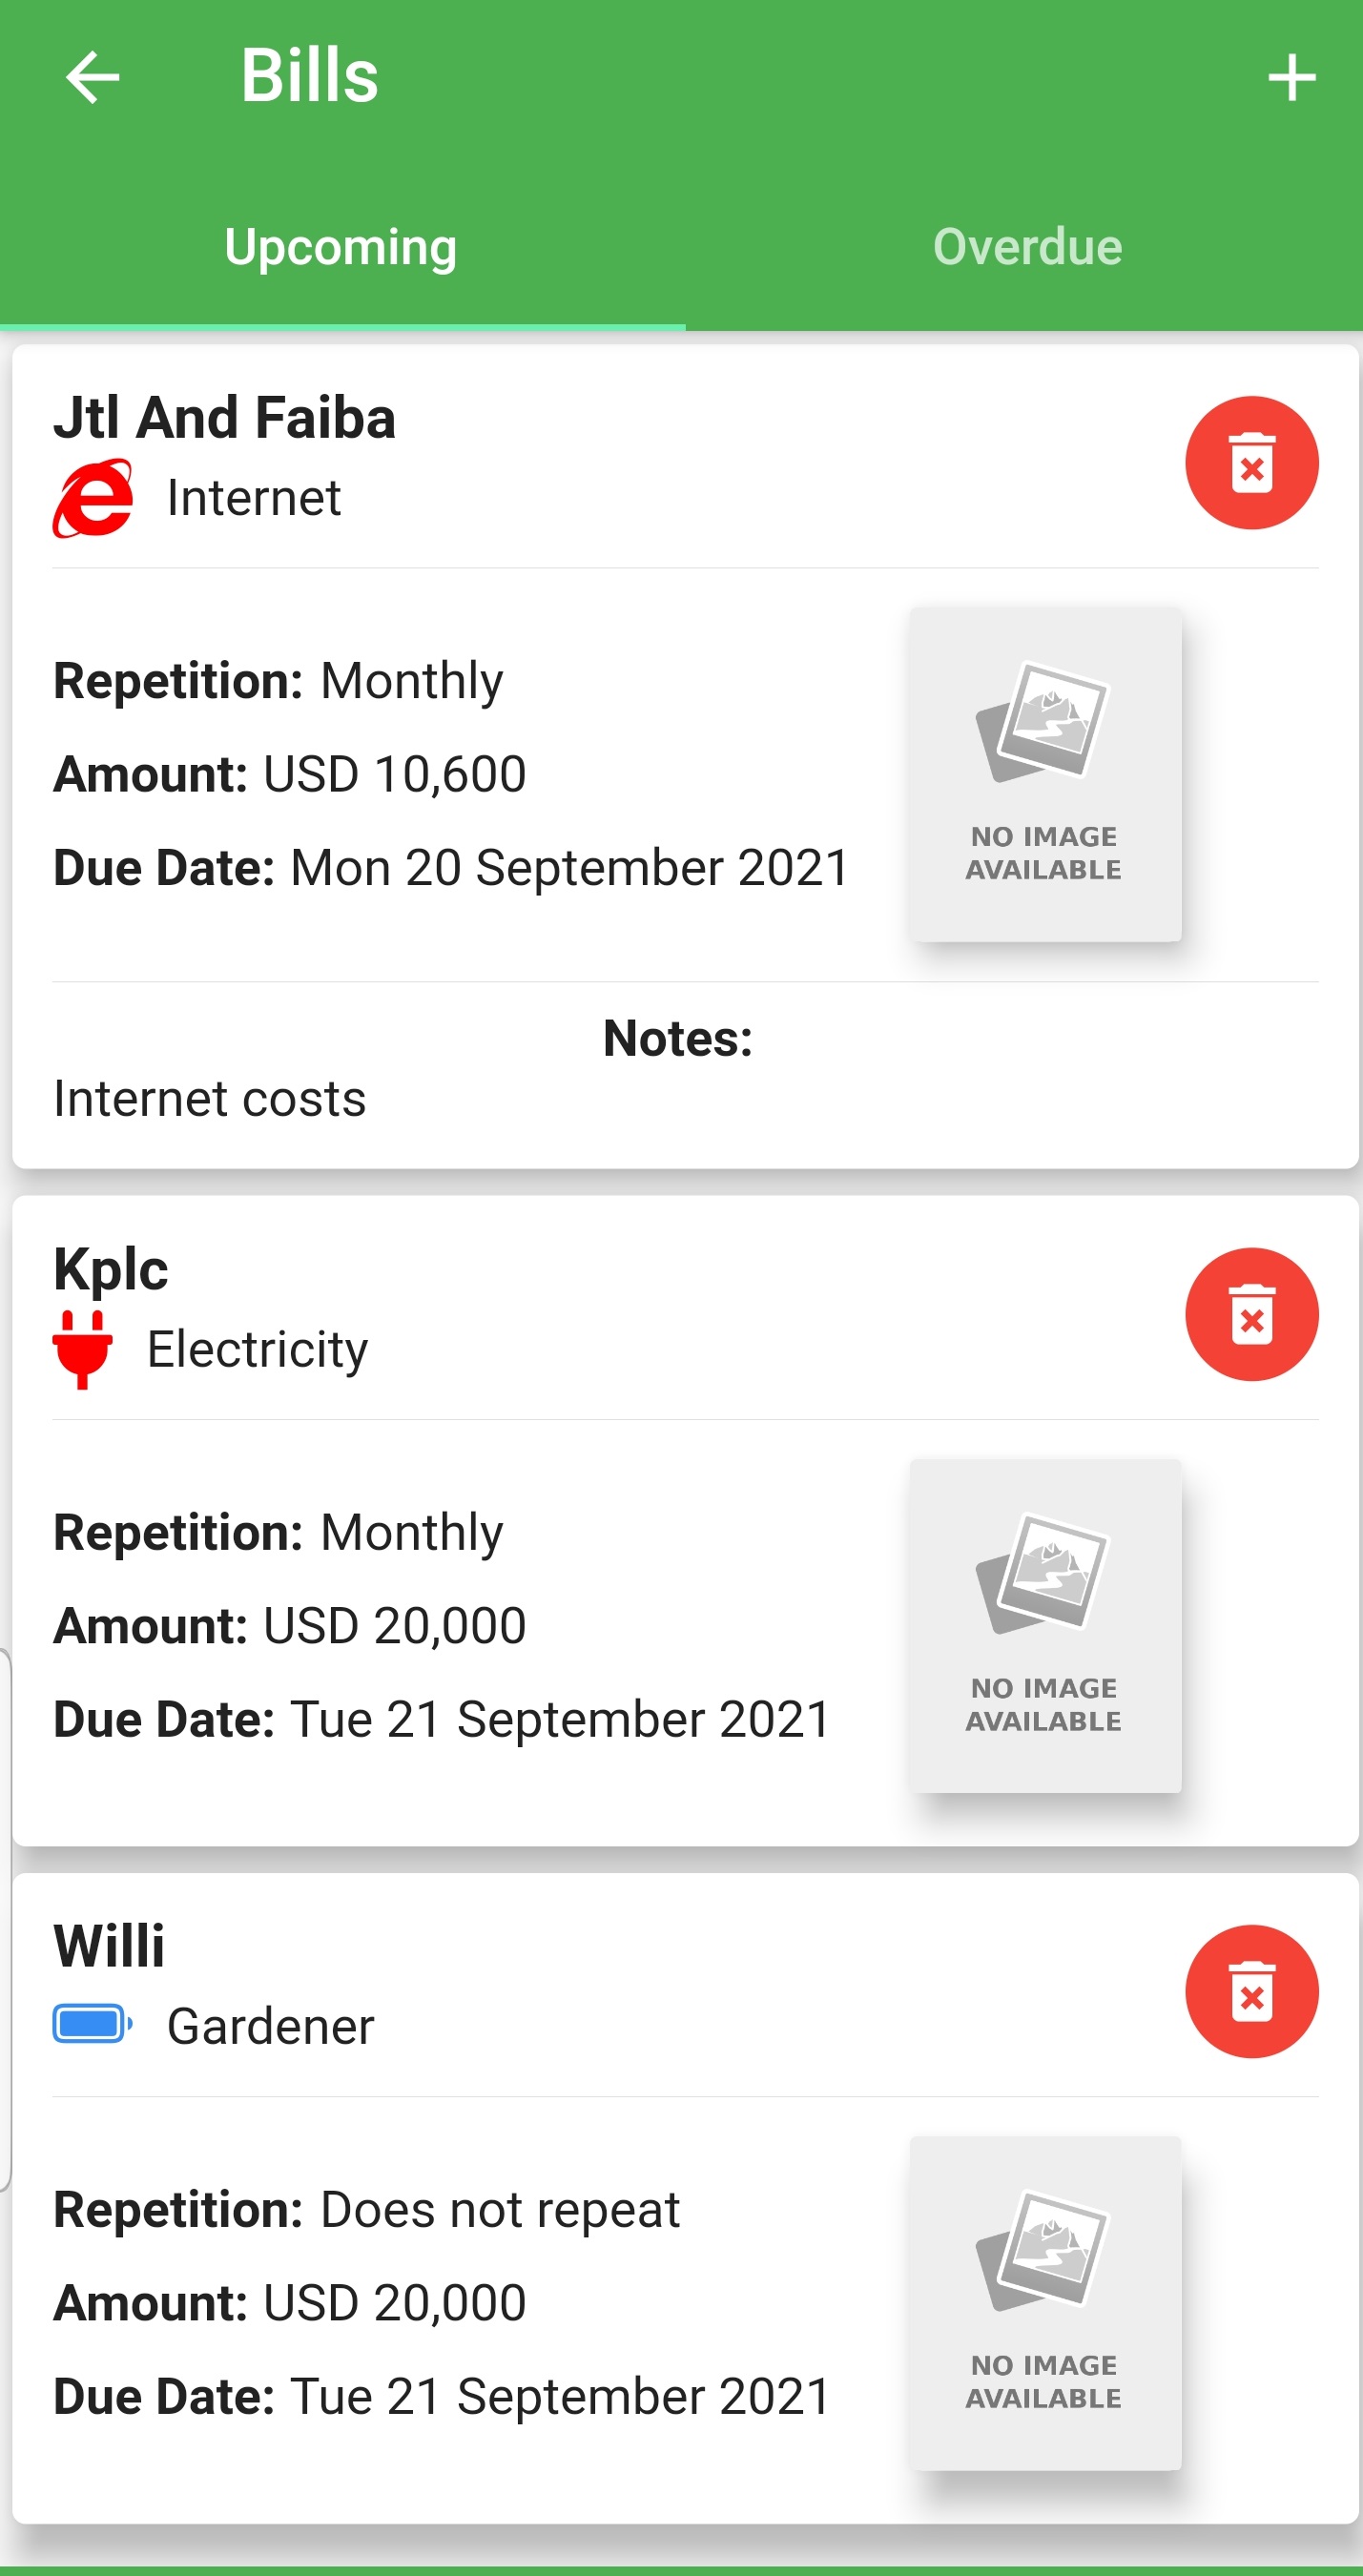This screenshot has height=2576, width=1363.
Task: Delete the Willi gardener bill
Action: 1251,1991
